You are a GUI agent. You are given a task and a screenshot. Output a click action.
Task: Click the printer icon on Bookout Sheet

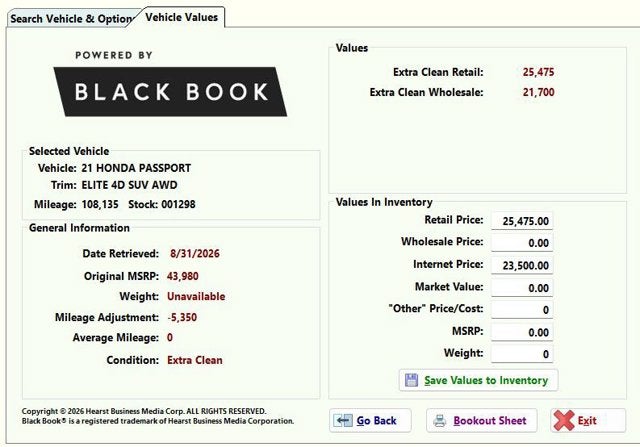coord(440,420)
